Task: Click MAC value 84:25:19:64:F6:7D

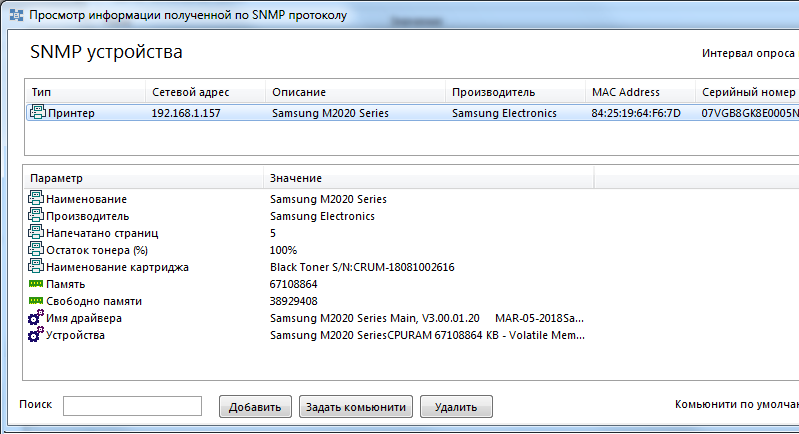Action: (x=636, y=113)
